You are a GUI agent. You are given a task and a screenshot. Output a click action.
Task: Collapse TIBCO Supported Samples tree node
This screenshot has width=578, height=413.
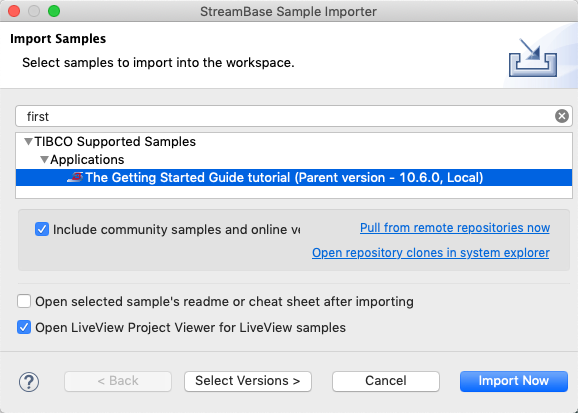[28, 142]
